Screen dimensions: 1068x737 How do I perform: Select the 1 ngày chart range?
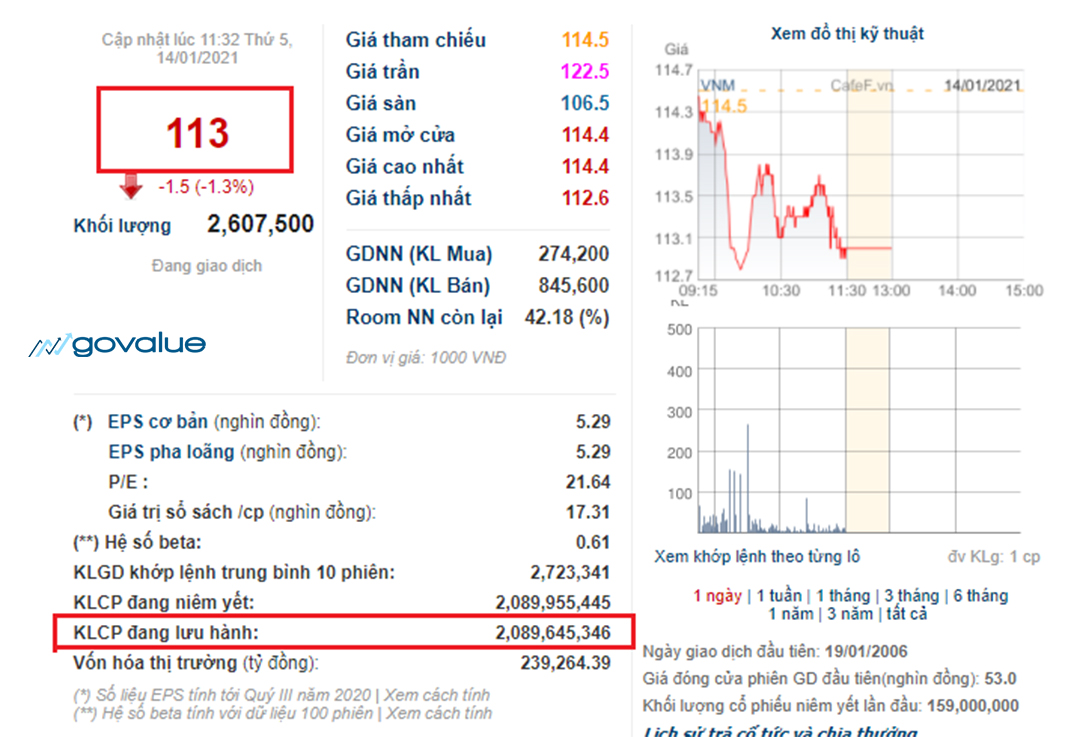[x=717, y=596]
